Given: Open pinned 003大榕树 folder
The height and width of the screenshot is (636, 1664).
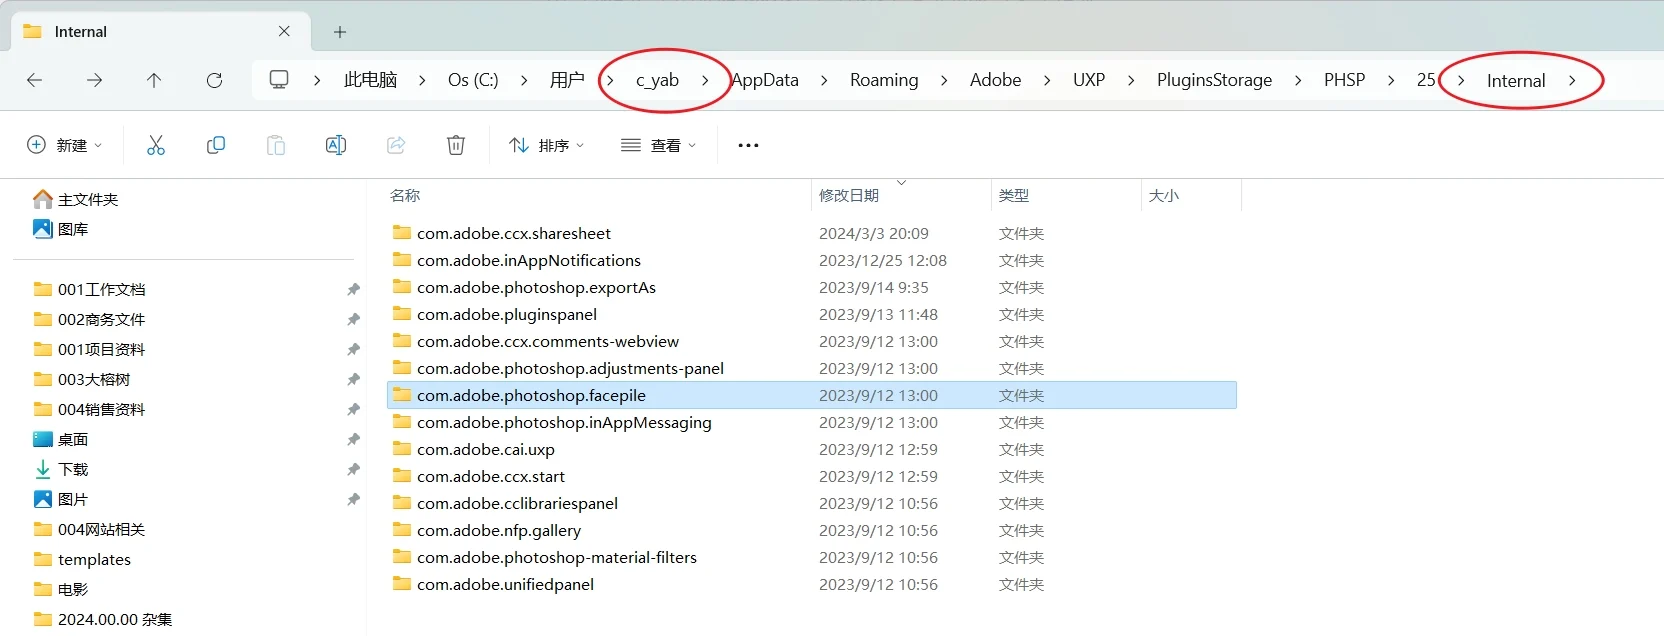Looking at the screenshot, I should coord(82,379).
